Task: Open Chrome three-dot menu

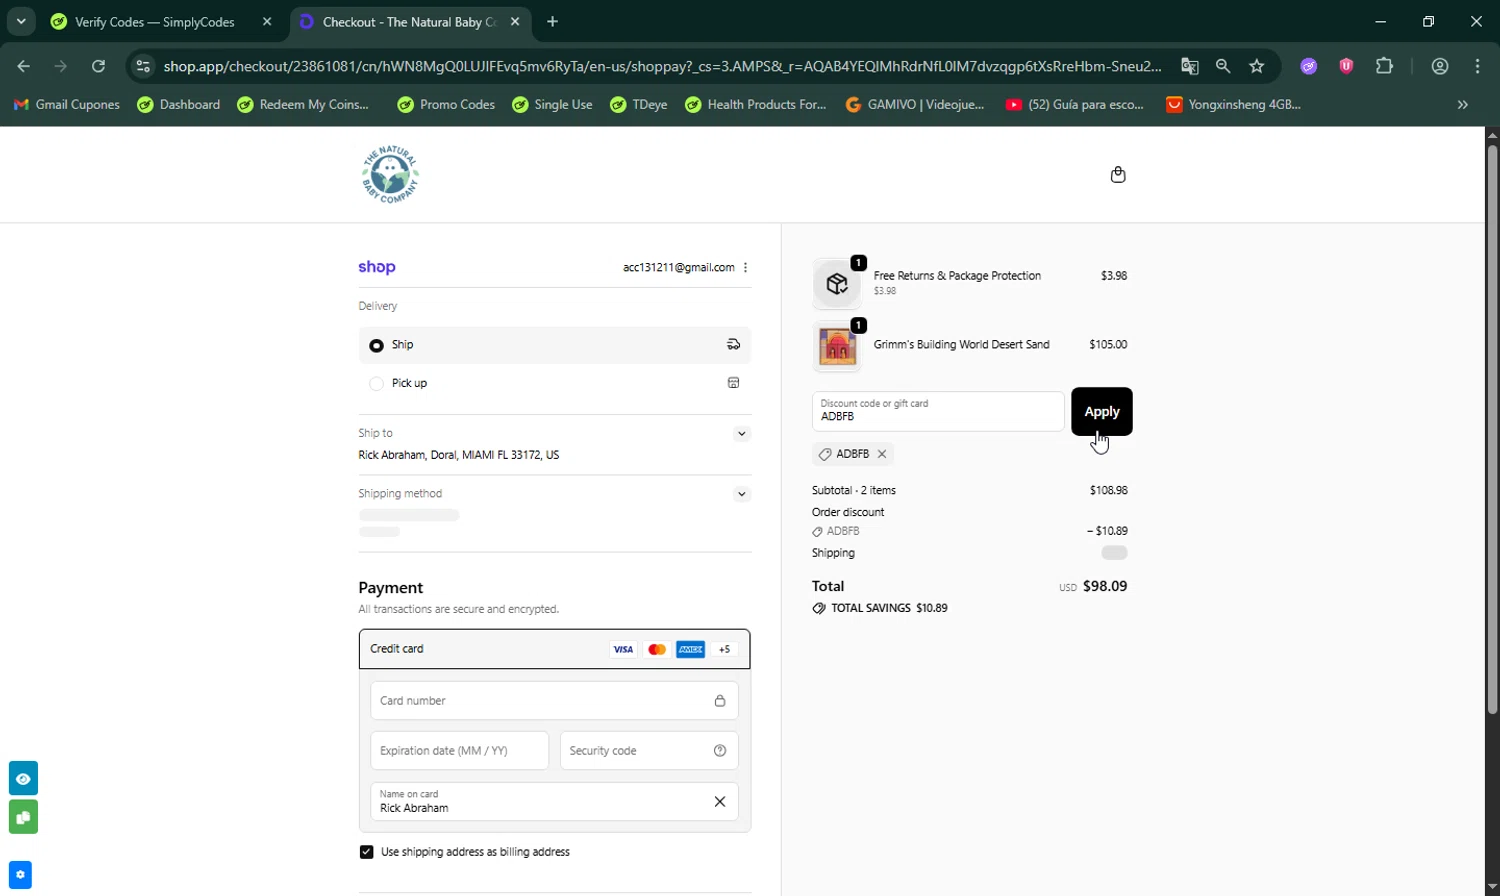Action: click(x=1477, y=66)
